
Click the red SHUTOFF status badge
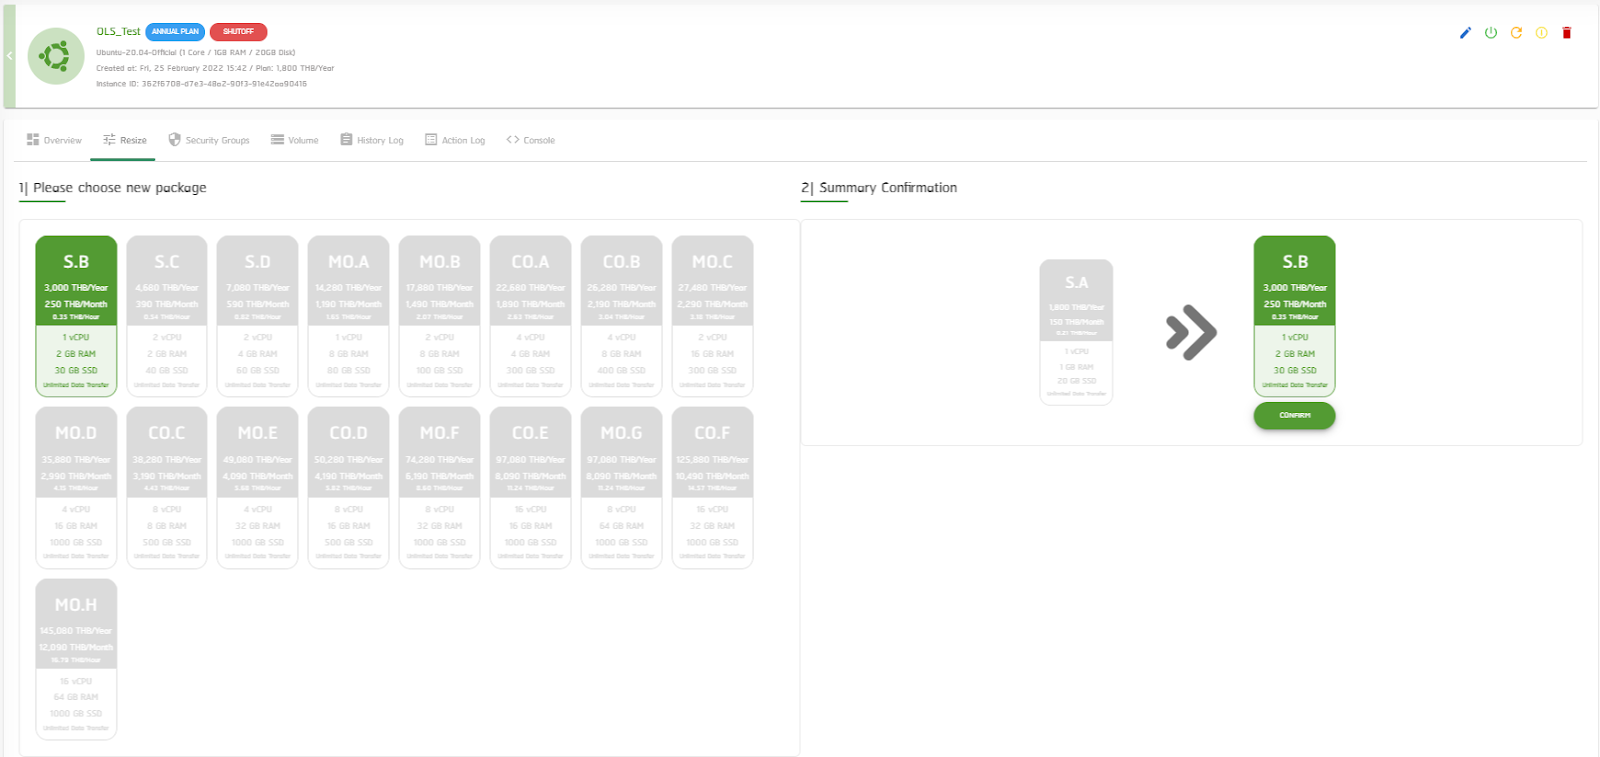tap(238, 32)
